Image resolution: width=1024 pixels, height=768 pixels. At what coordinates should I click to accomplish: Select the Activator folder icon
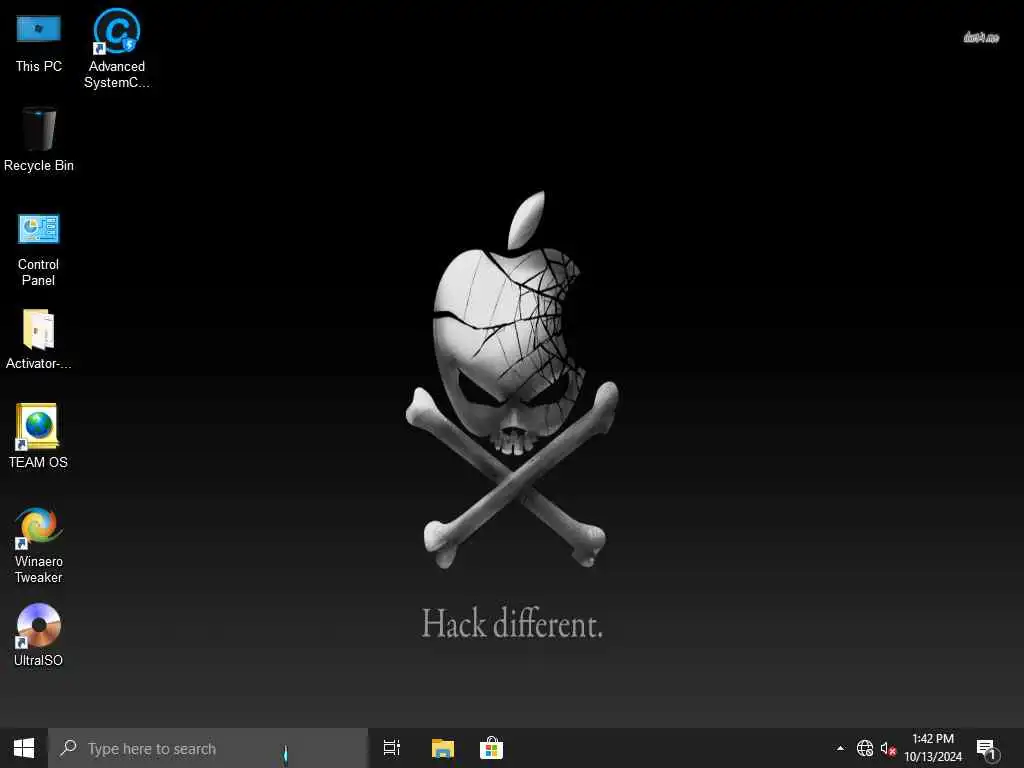39,340
